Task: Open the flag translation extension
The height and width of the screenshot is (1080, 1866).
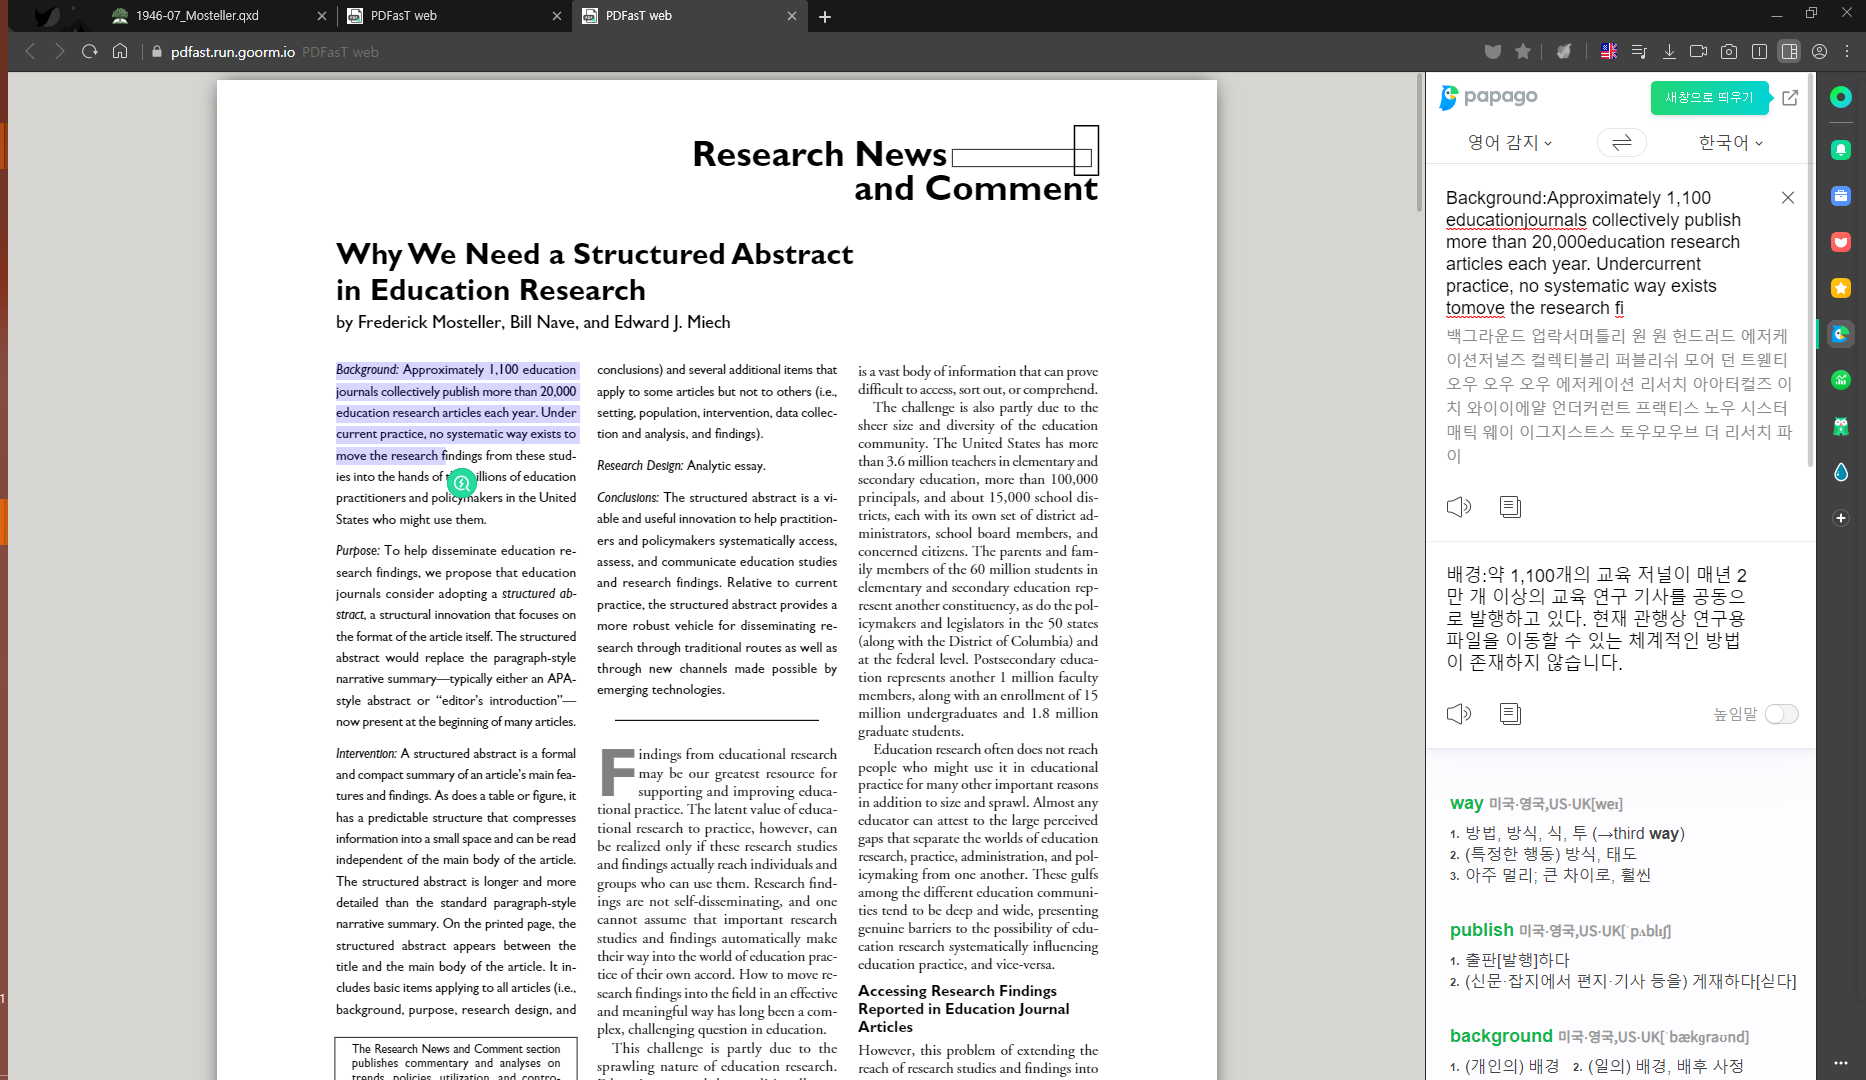Action: pos(1609,51)
